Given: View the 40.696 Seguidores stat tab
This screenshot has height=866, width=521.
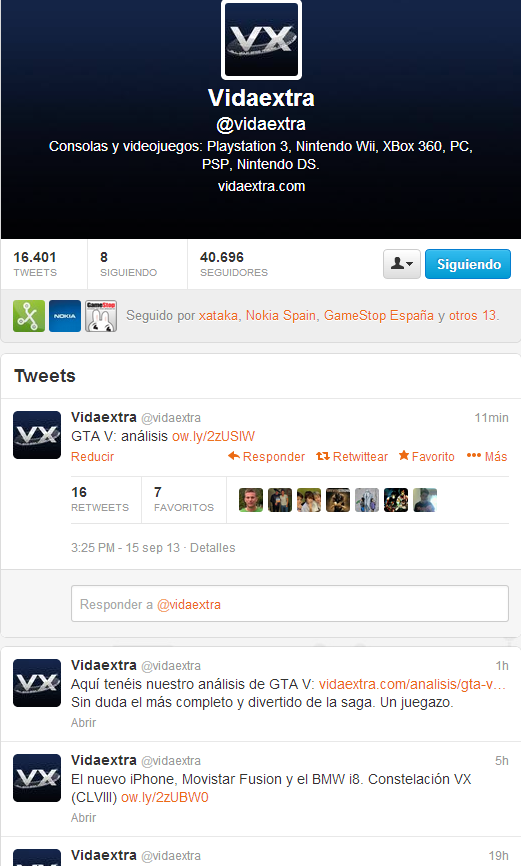Looking at the screenshot, I should 234,264.
